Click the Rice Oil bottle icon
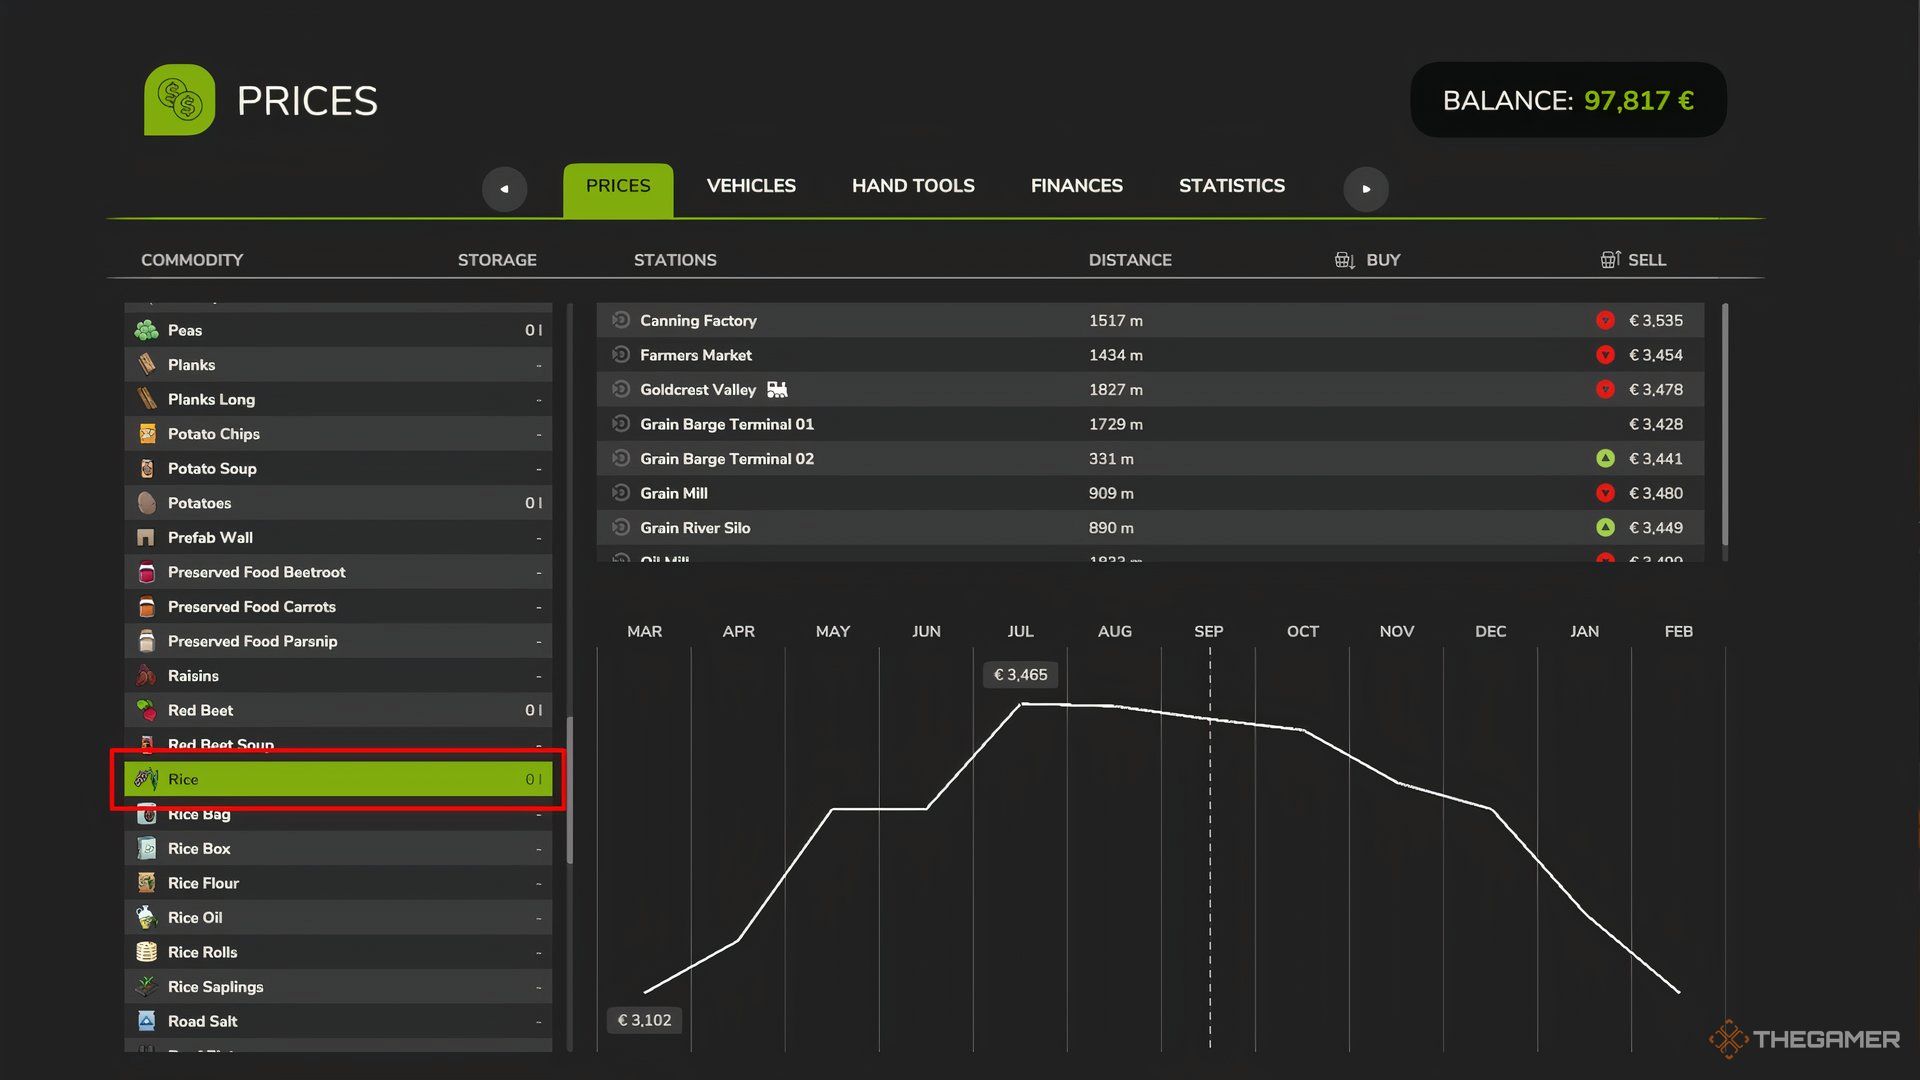 click(147, 917)
